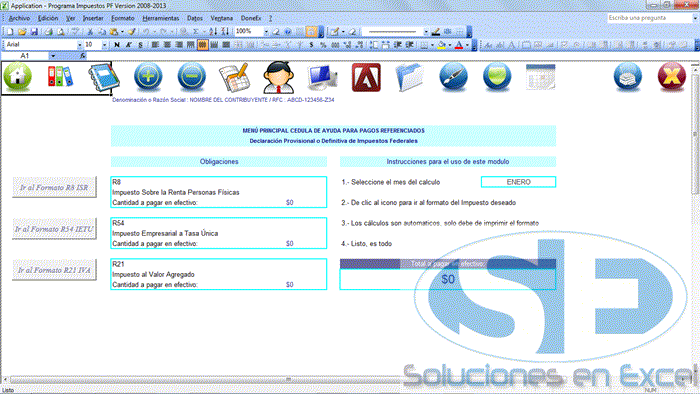Open the font size 10 dropdown
The image size is (700, 394).
[x=104, y=45]
